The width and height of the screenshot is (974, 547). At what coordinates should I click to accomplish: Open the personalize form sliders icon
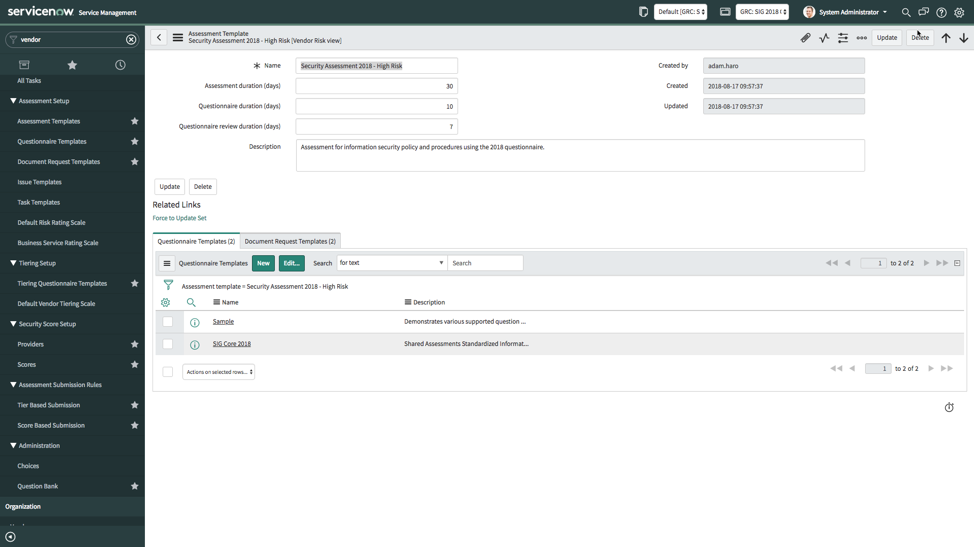point(843,38)
